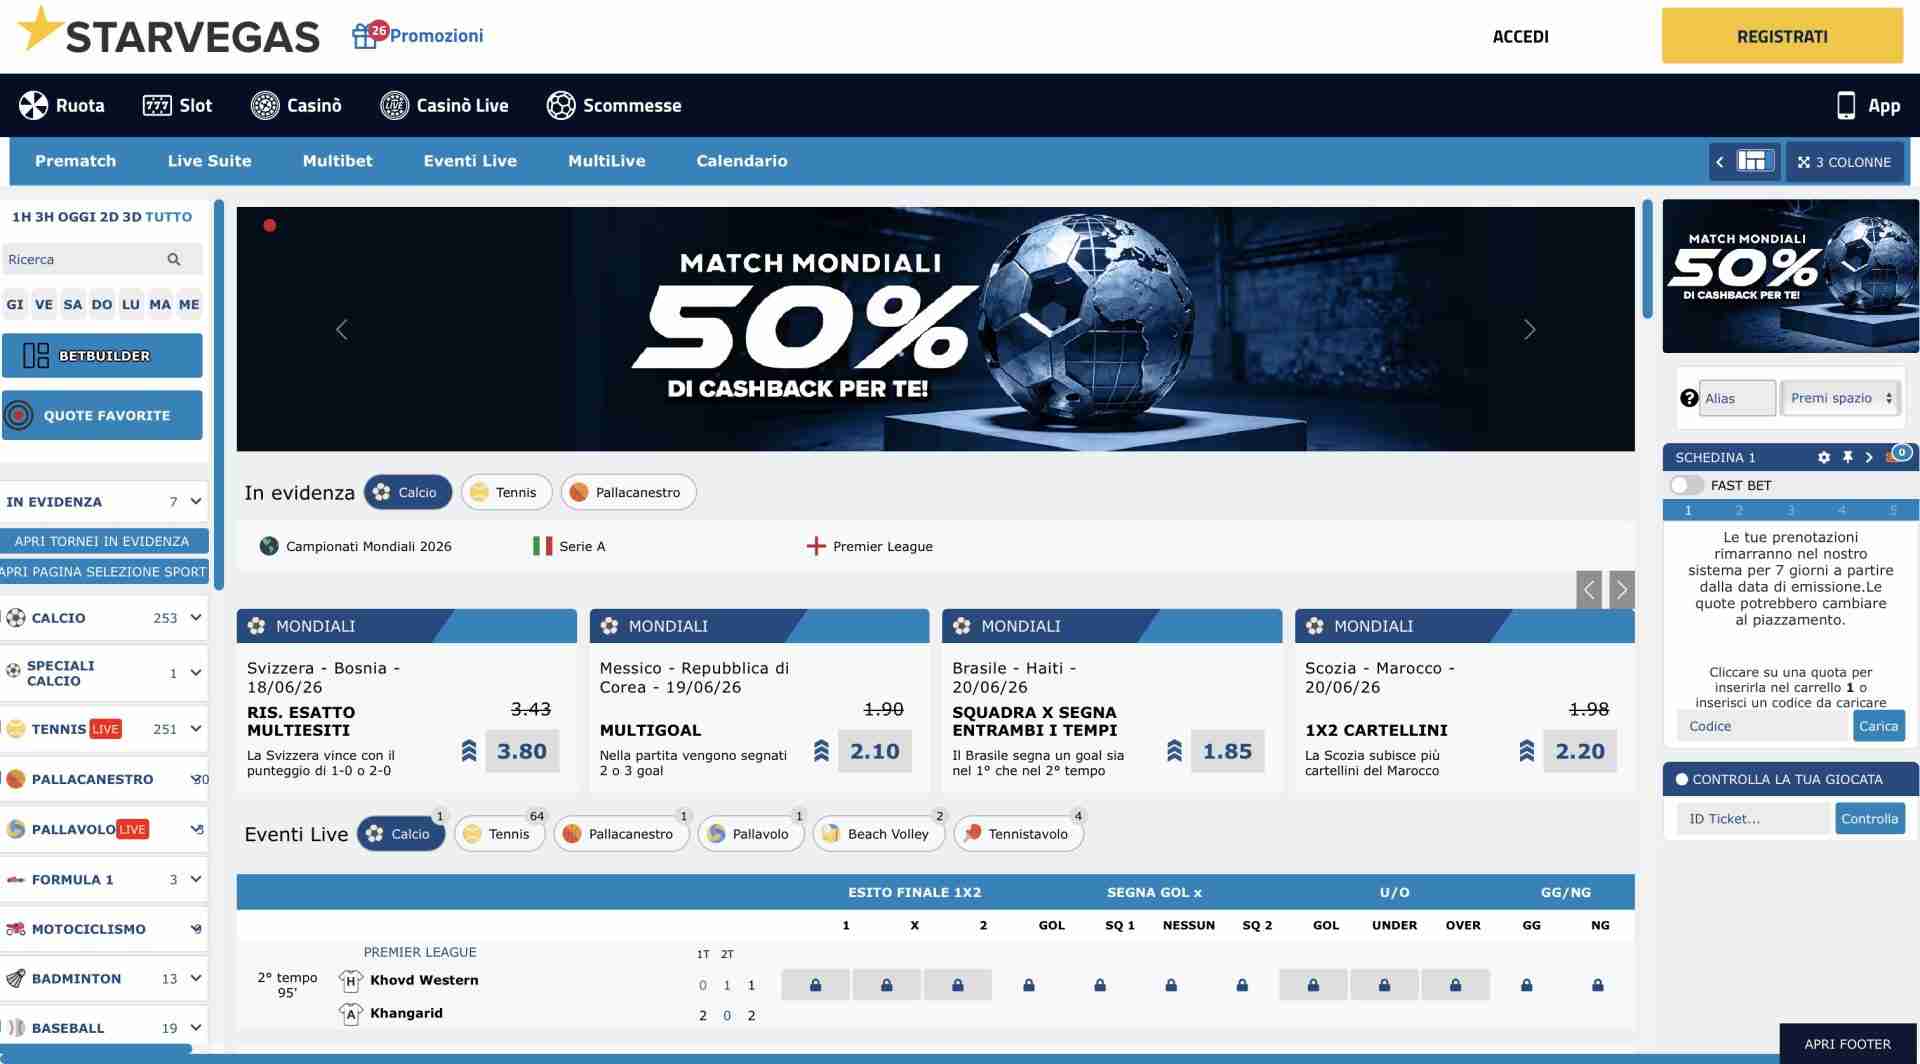1920x1064 pixels.
Task: Open Quote Favorite button
Action: point(102,415)
